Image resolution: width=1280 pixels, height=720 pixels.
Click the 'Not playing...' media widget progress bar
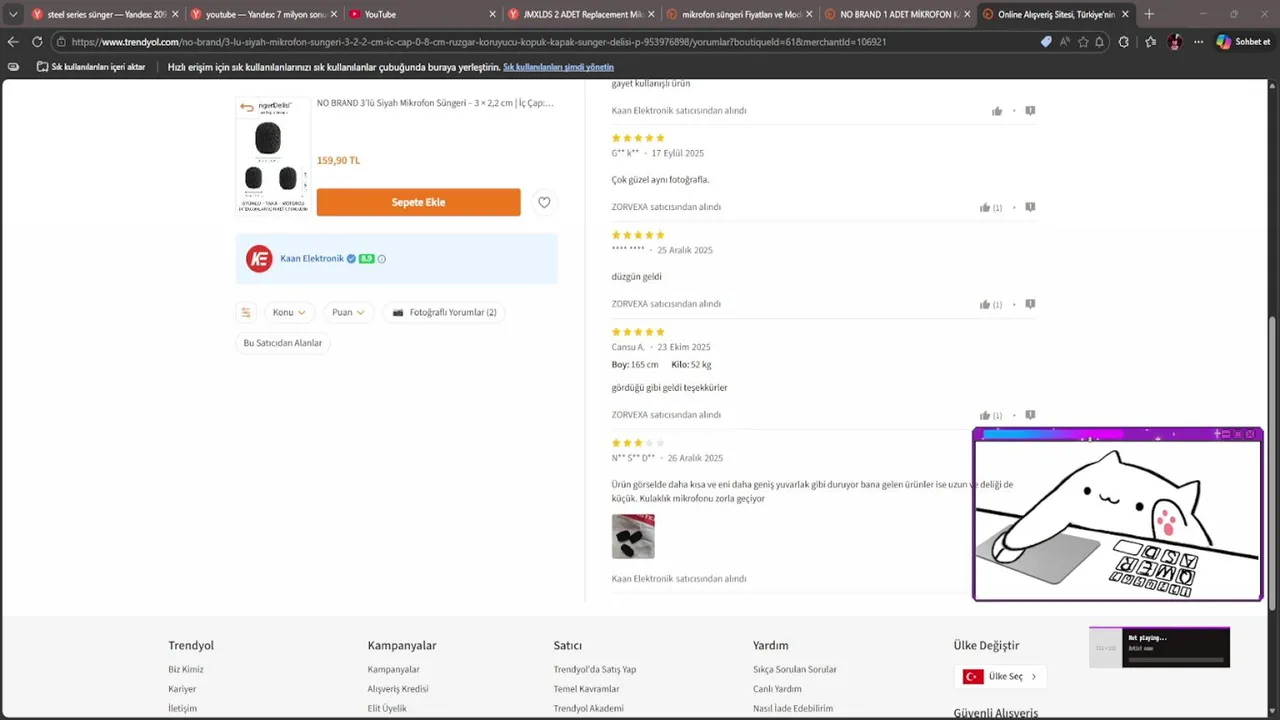tap(1176, 660)
